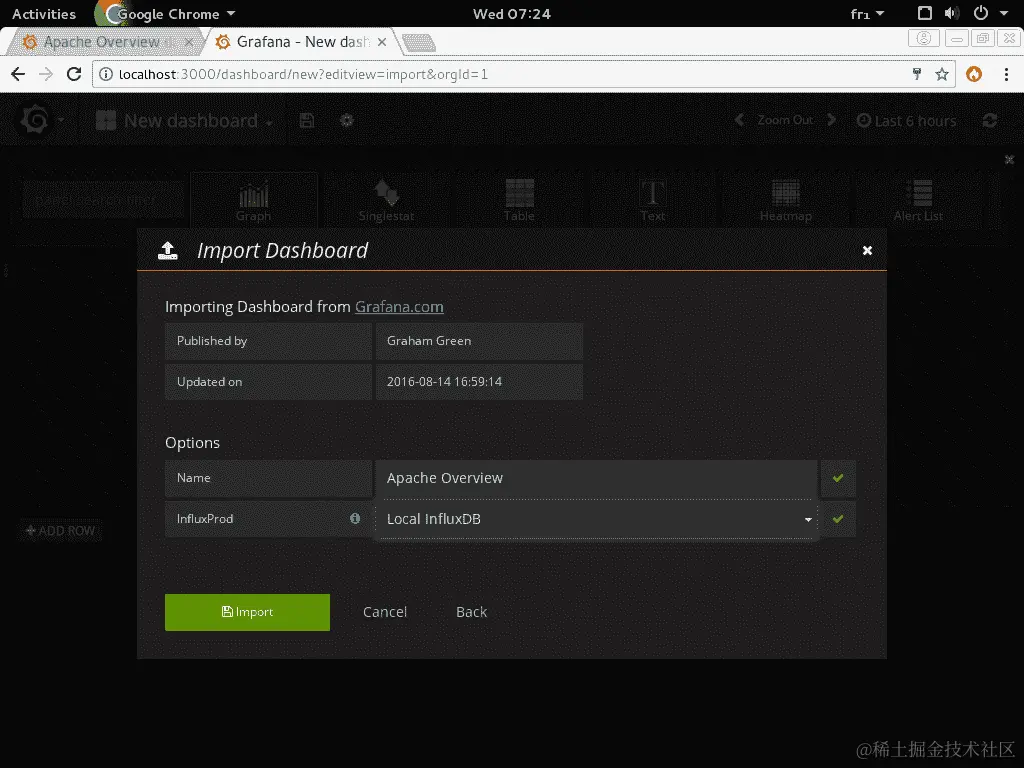Click the green Import button
The image size is (1024, 768).
point(247,612)
